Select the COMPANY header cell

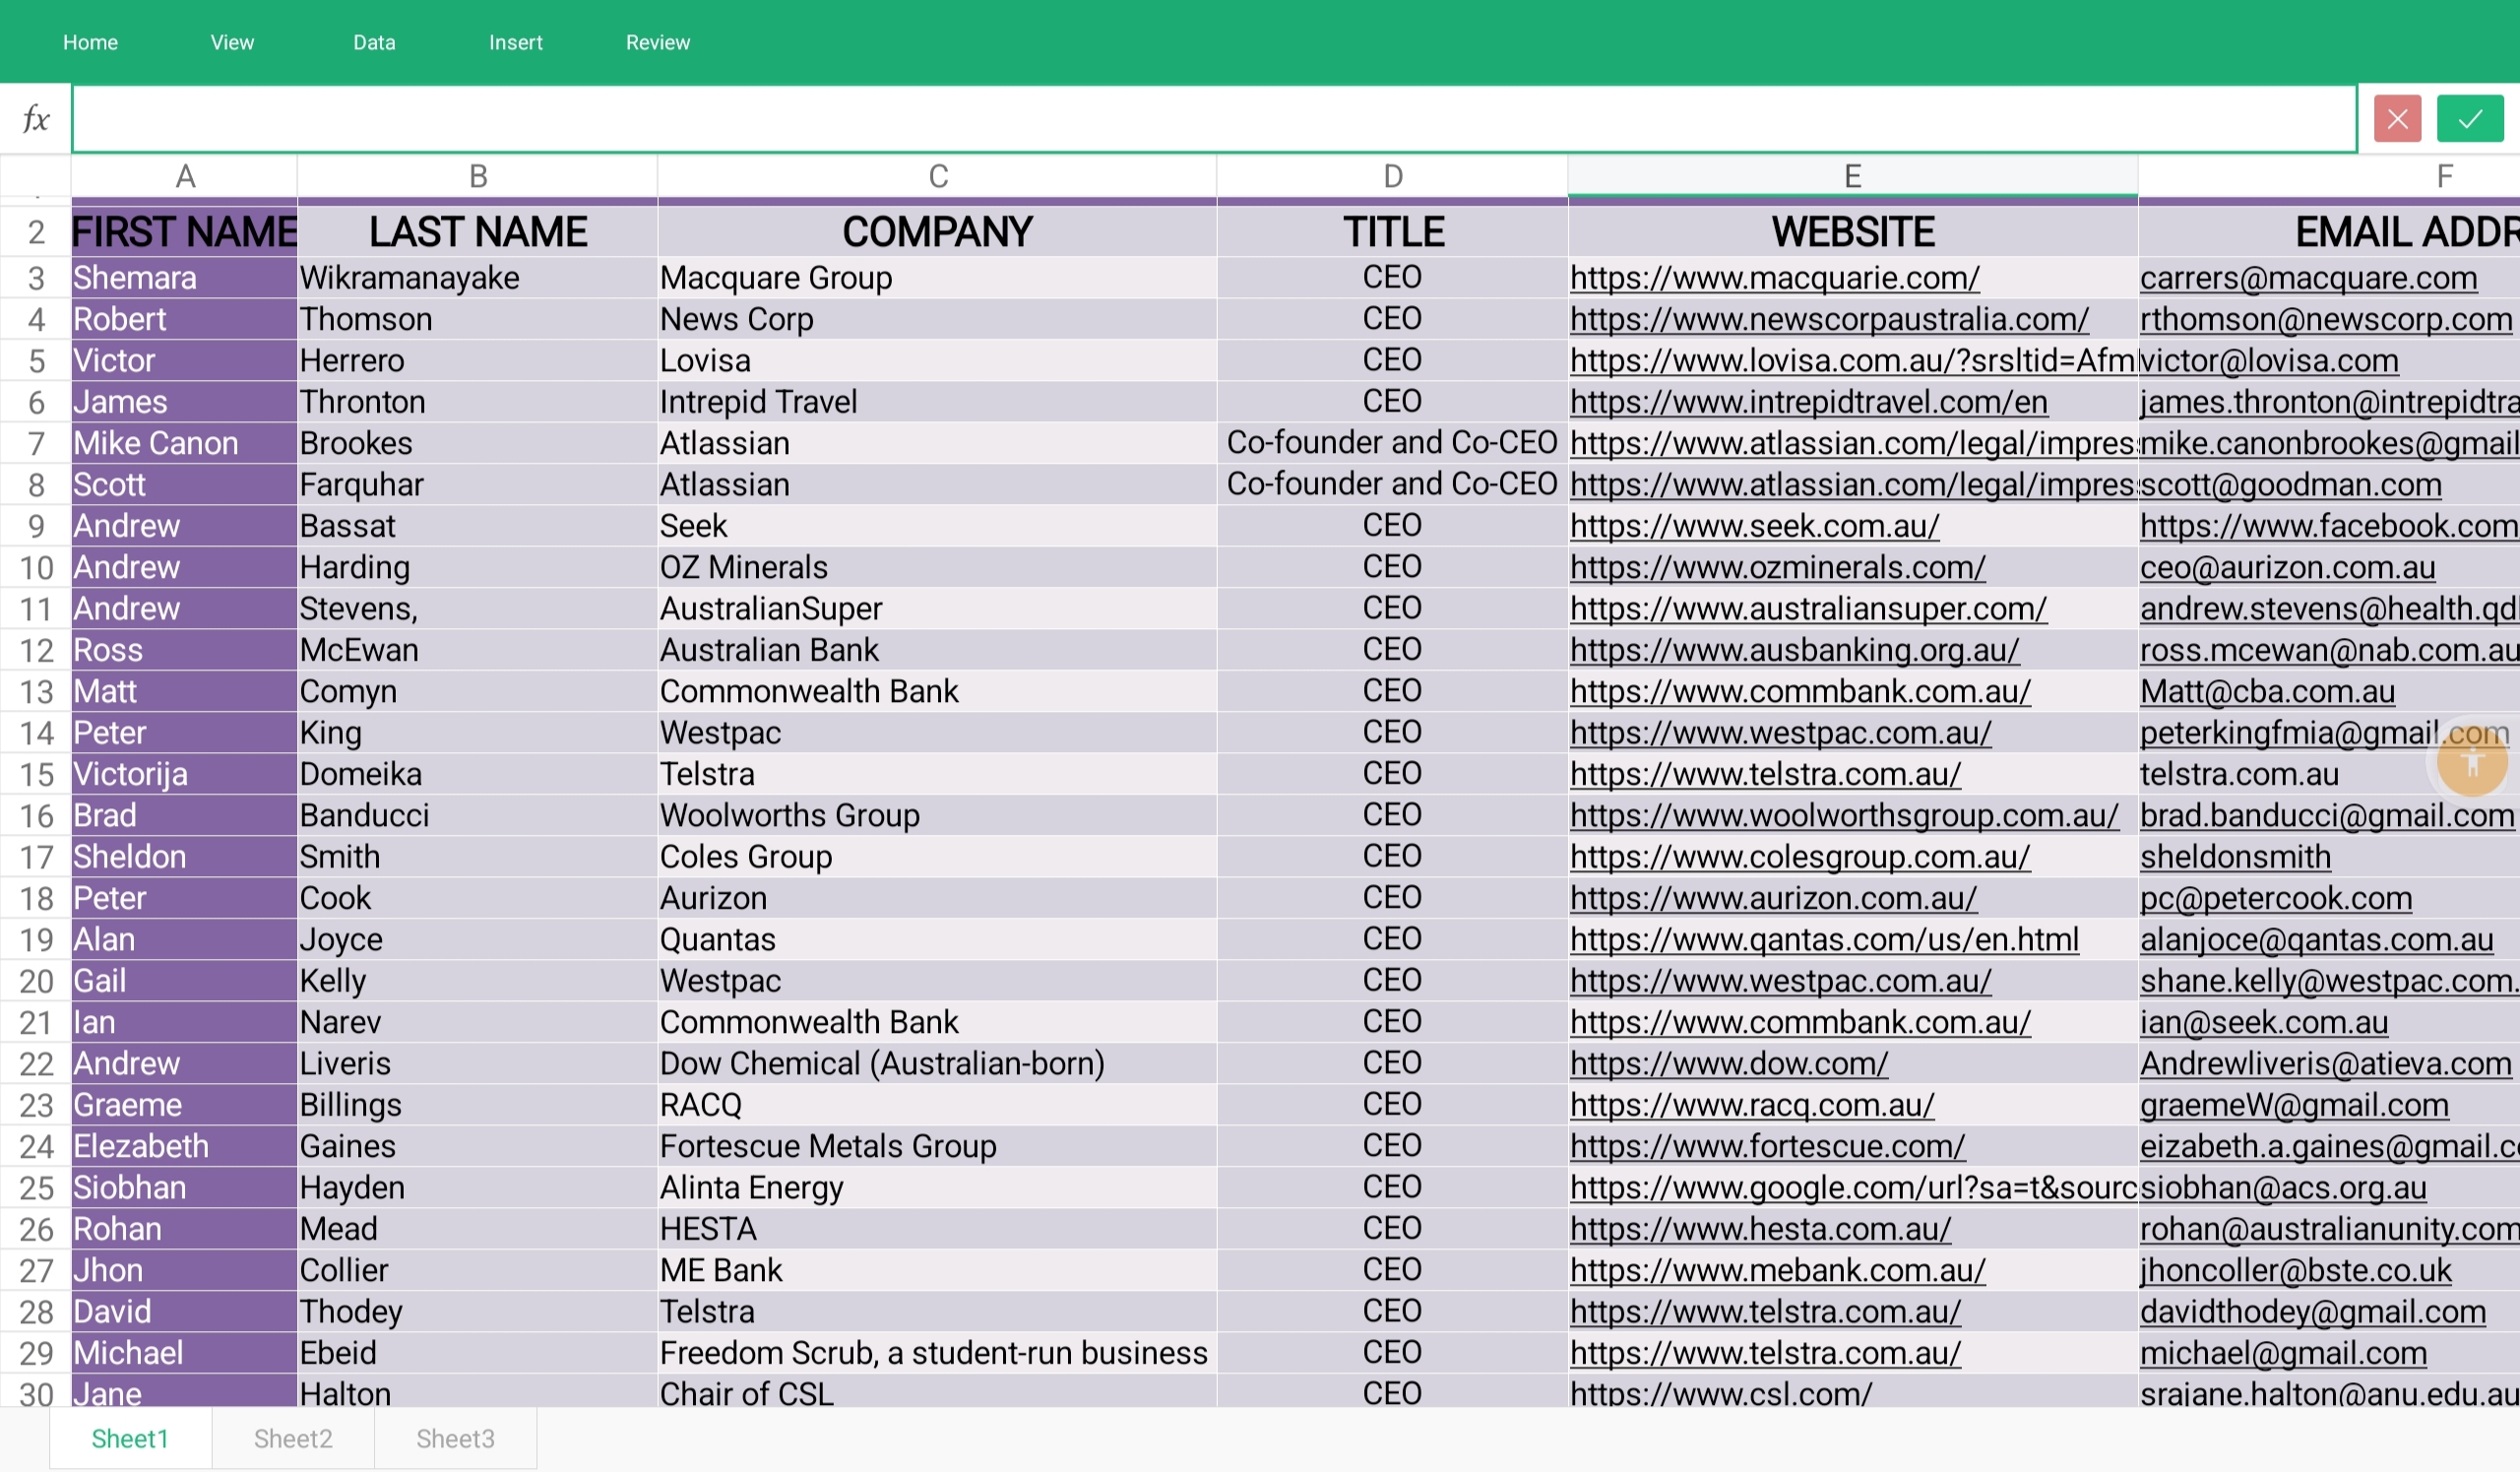pyautogui.click(x=937, y=232)
